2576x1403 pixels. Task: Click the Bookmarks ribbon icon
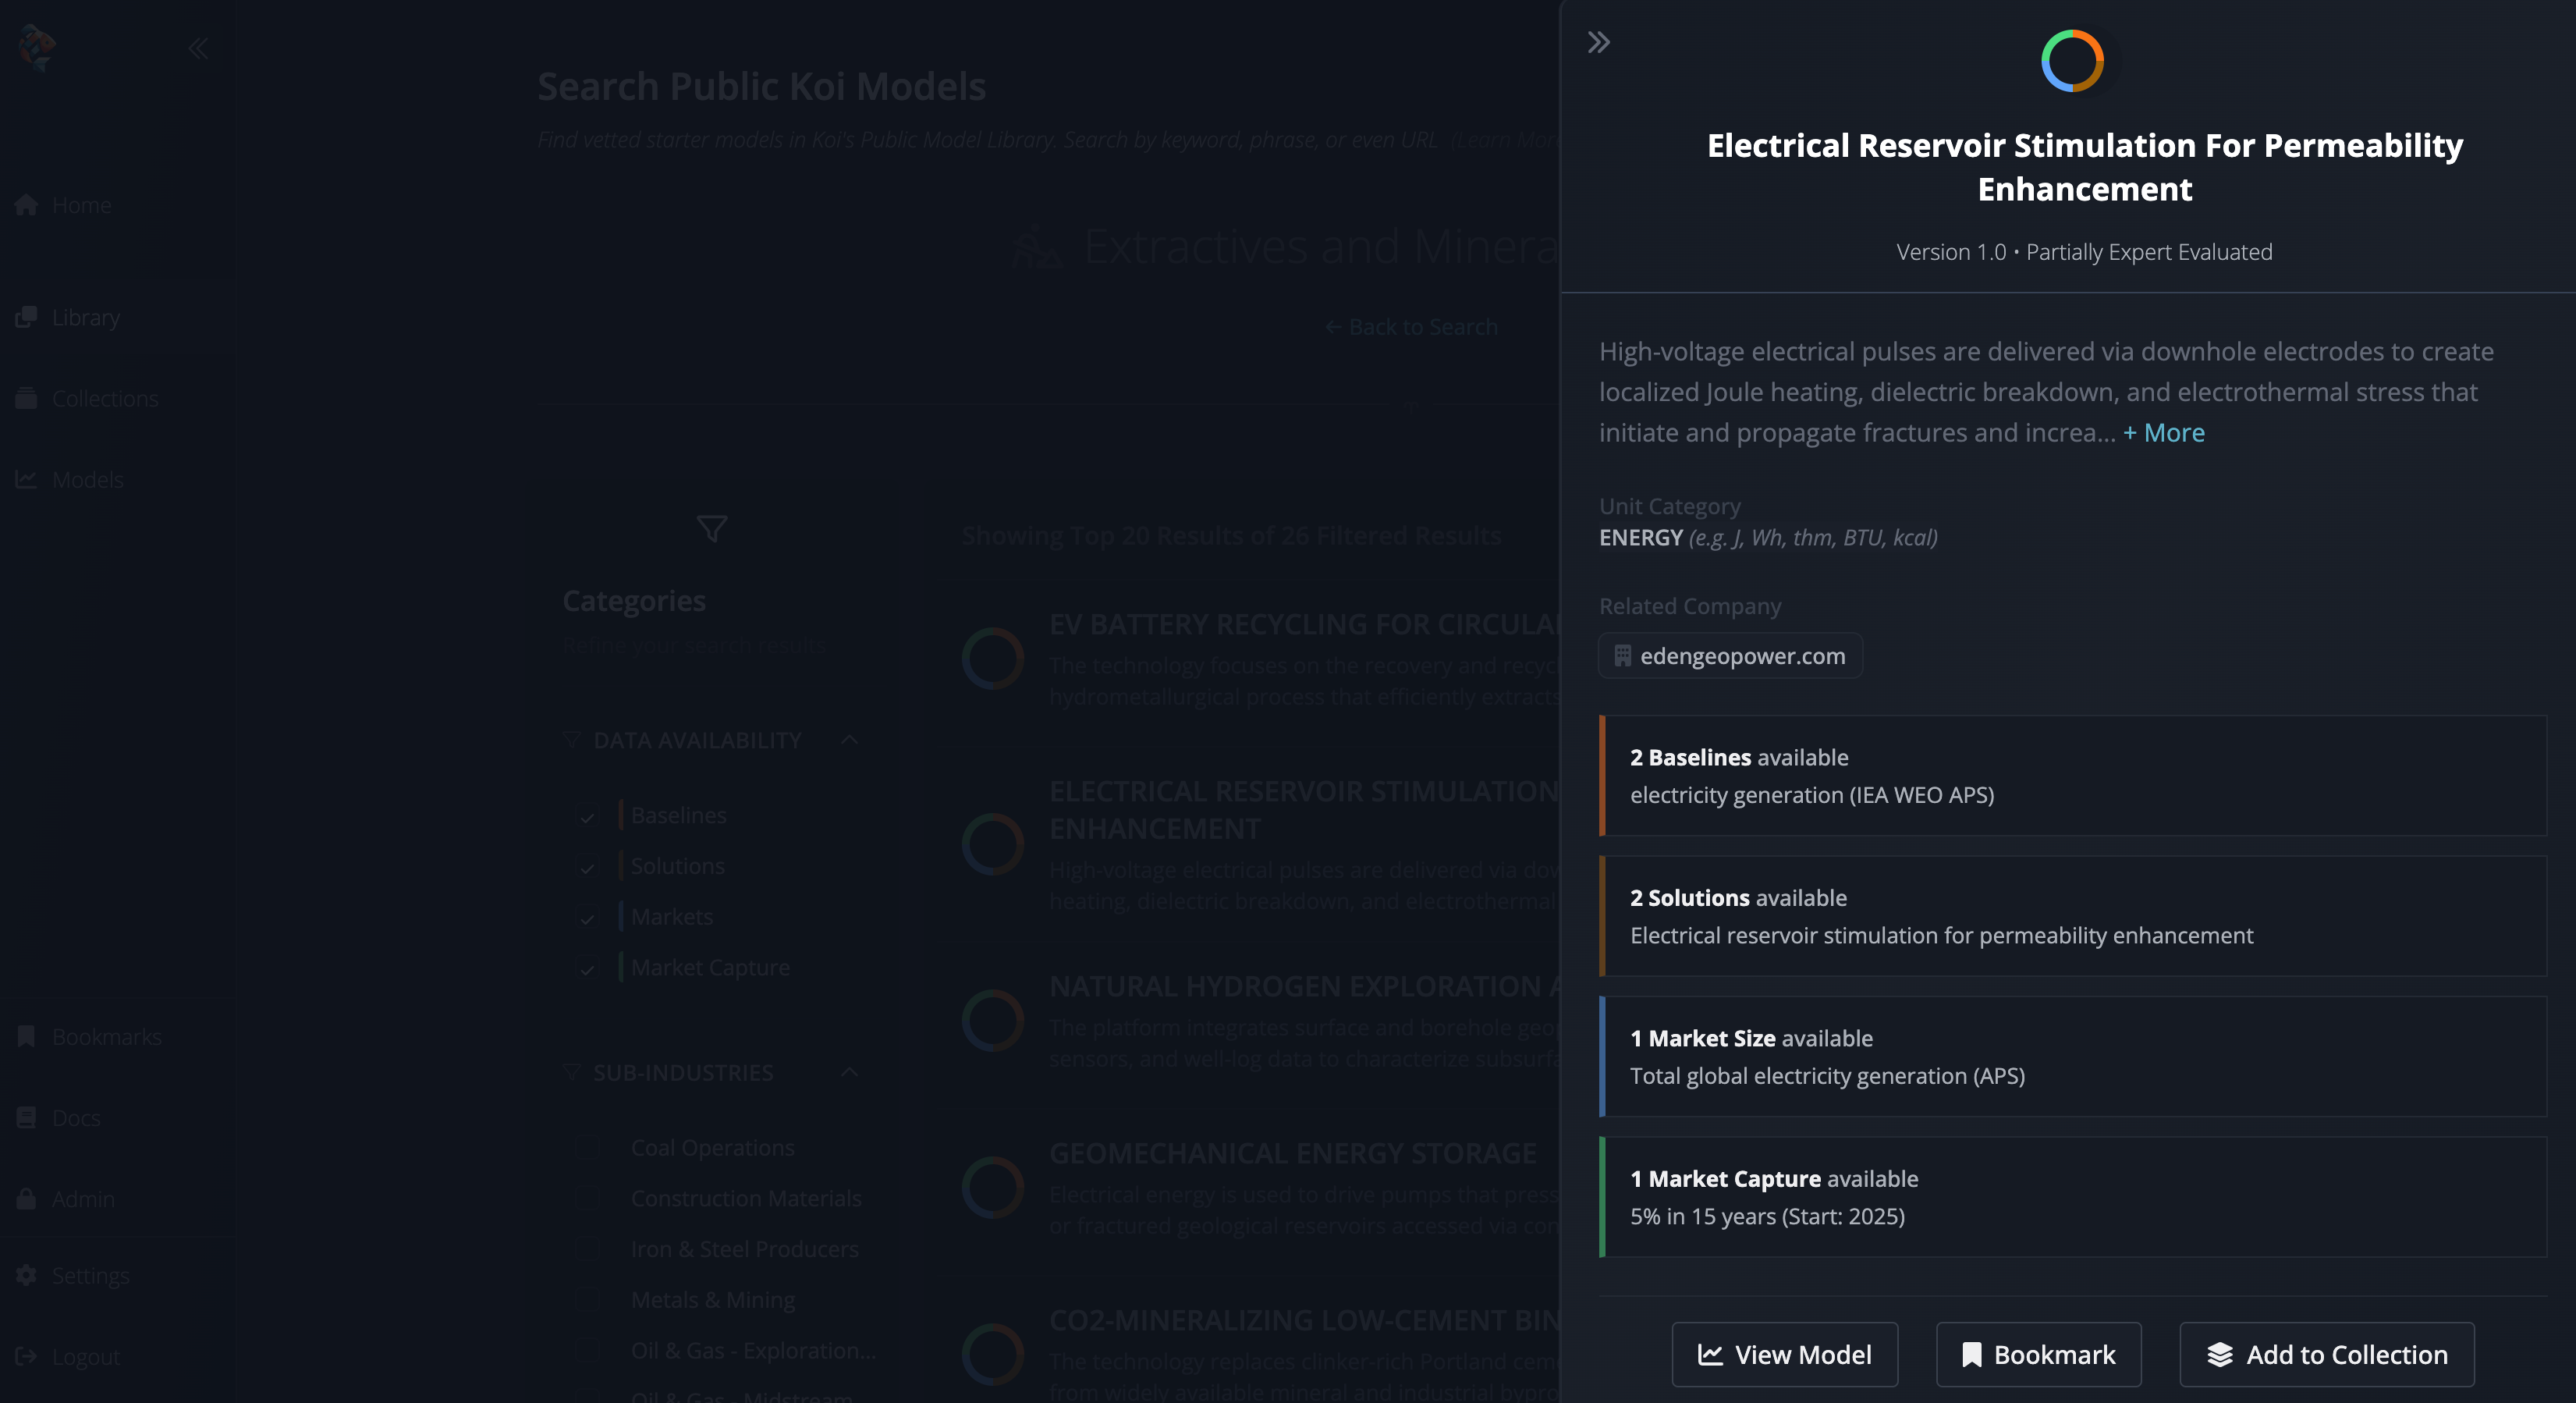26,1036
